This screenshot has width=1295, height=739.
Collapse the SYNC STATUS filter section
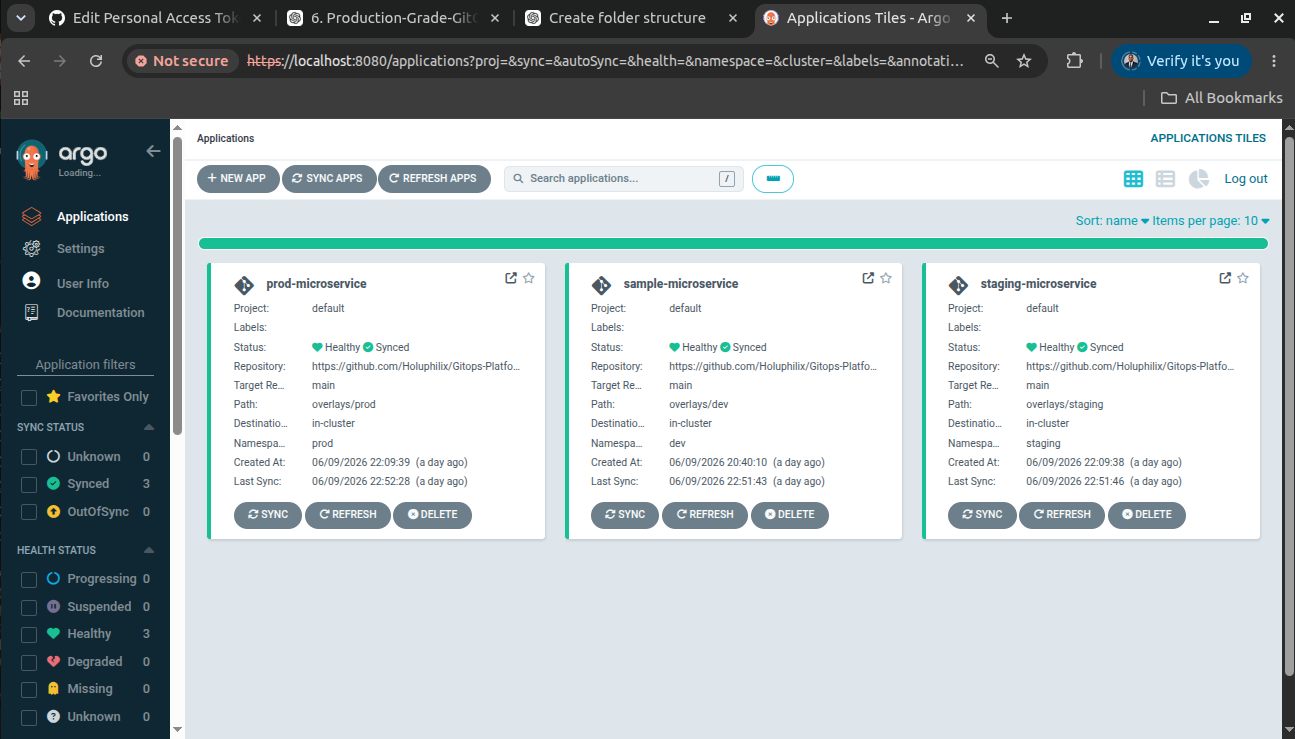coord(149,427)
